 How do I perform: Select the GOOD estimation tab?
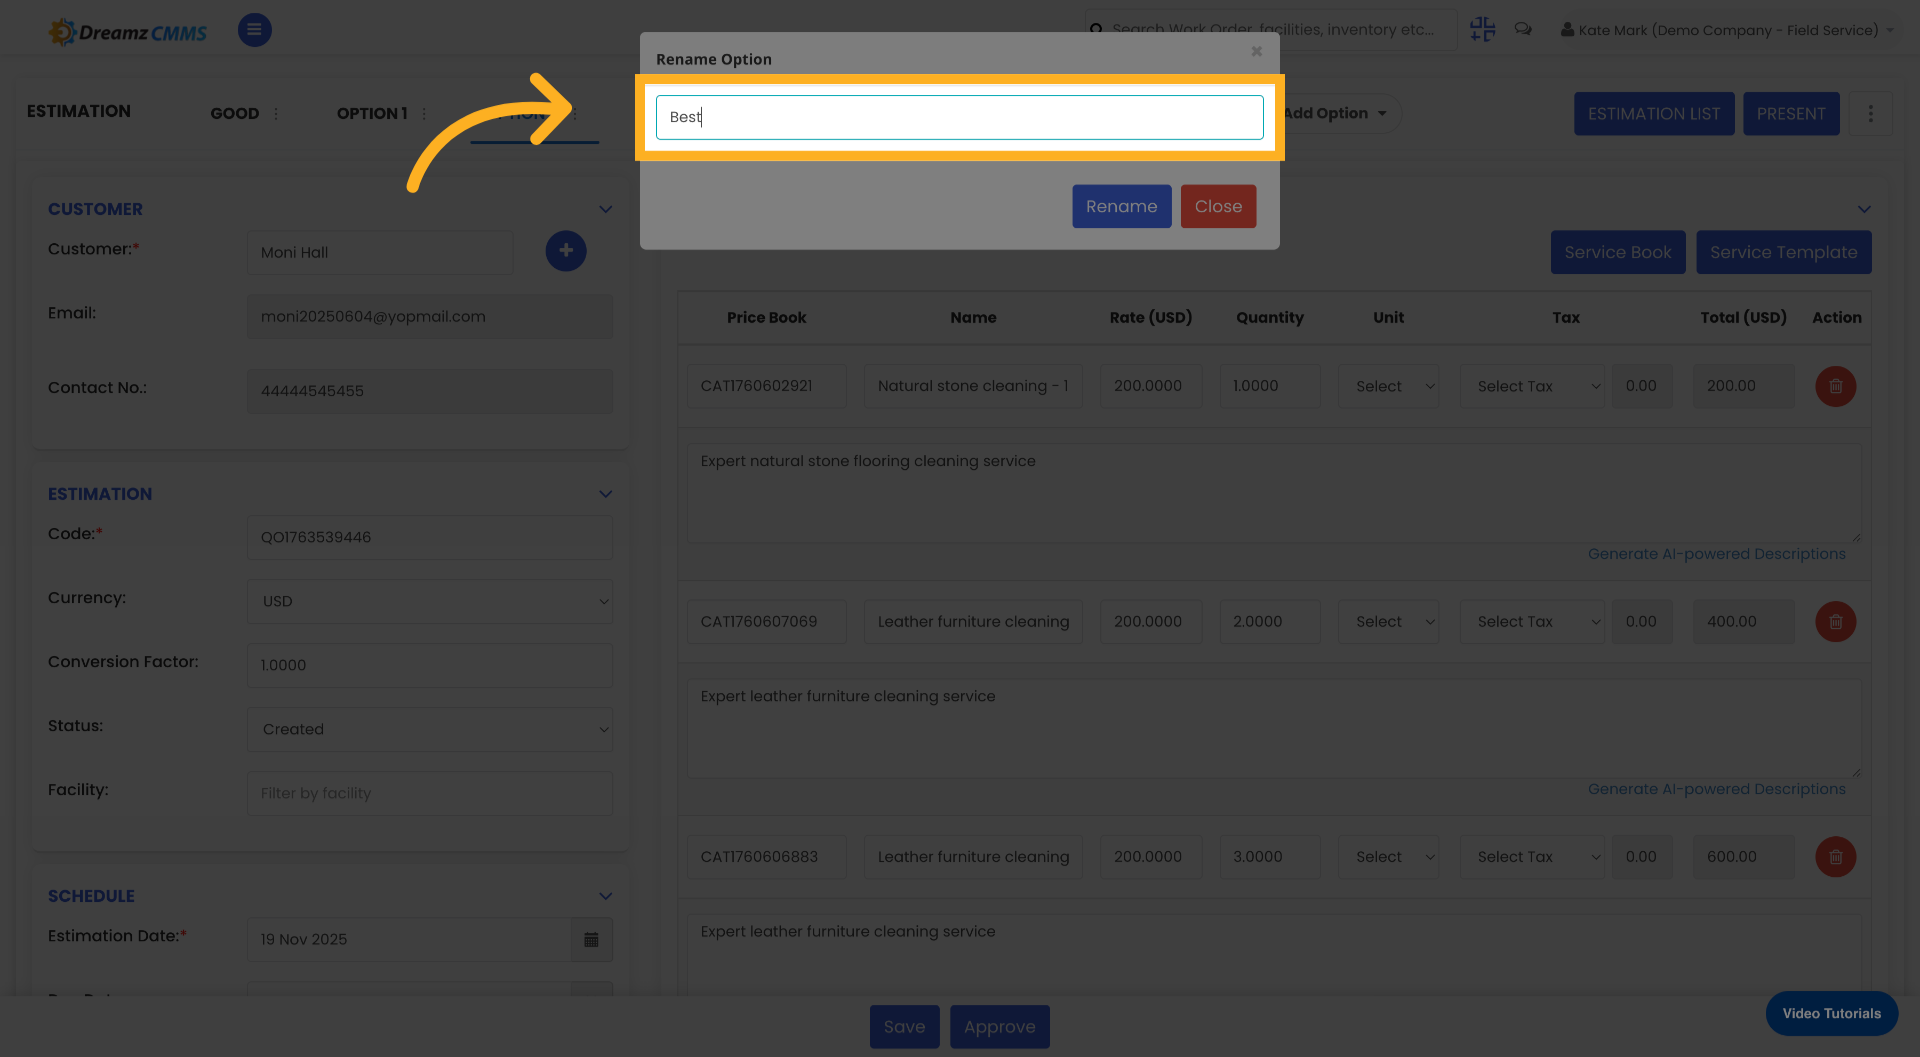coord(234,113)
